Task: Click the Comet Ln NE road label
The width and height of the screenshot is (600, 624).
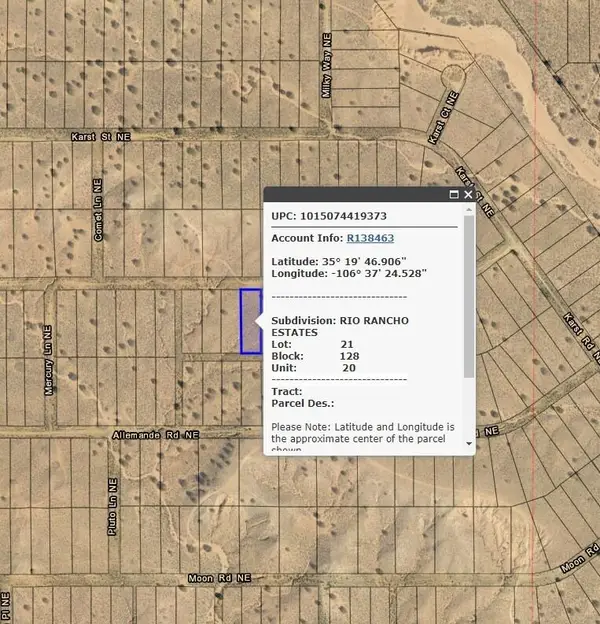Action: 98,210
